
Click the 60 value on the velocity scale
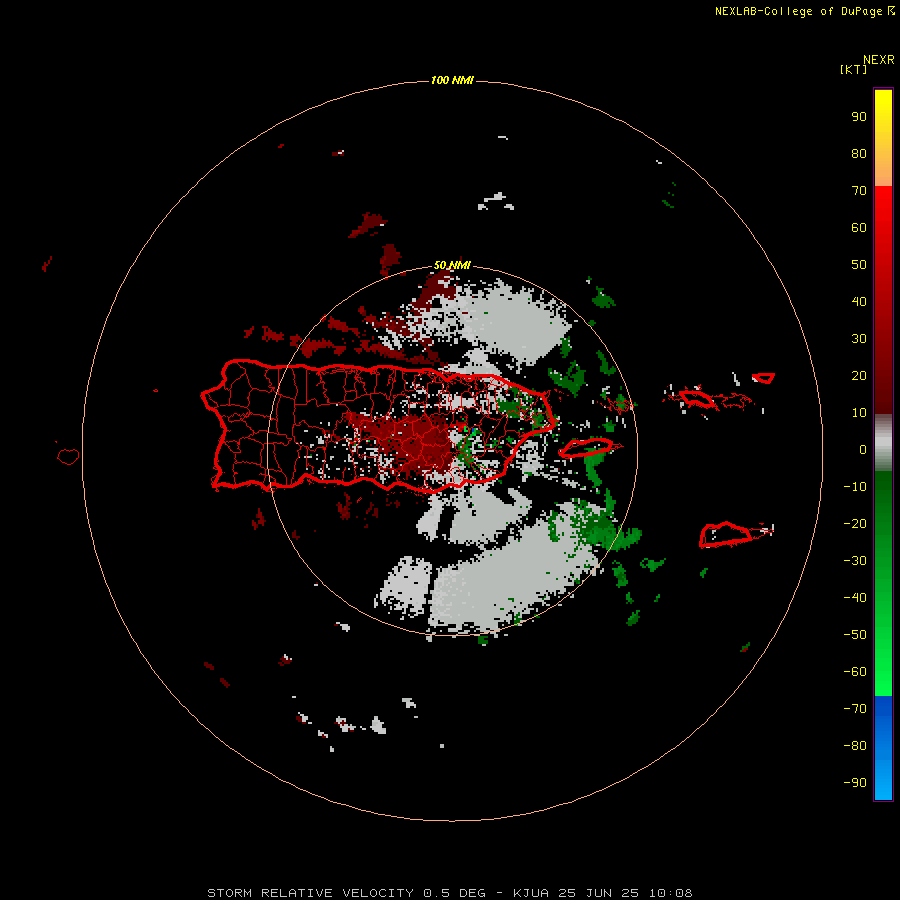[x=859, y=227]
